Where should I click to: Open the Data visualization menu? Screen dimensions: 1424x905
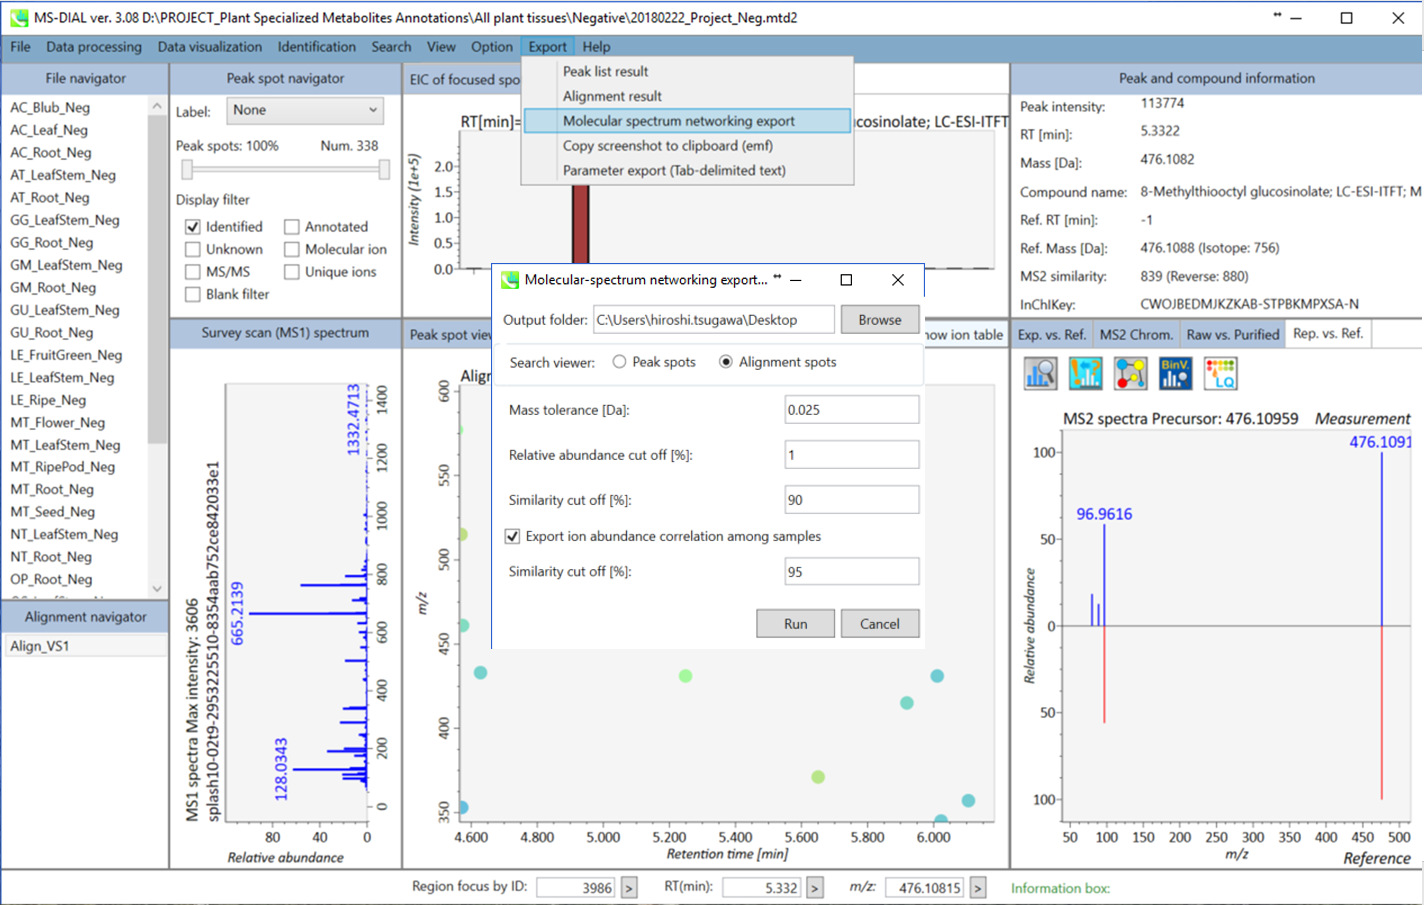(210, 47)
